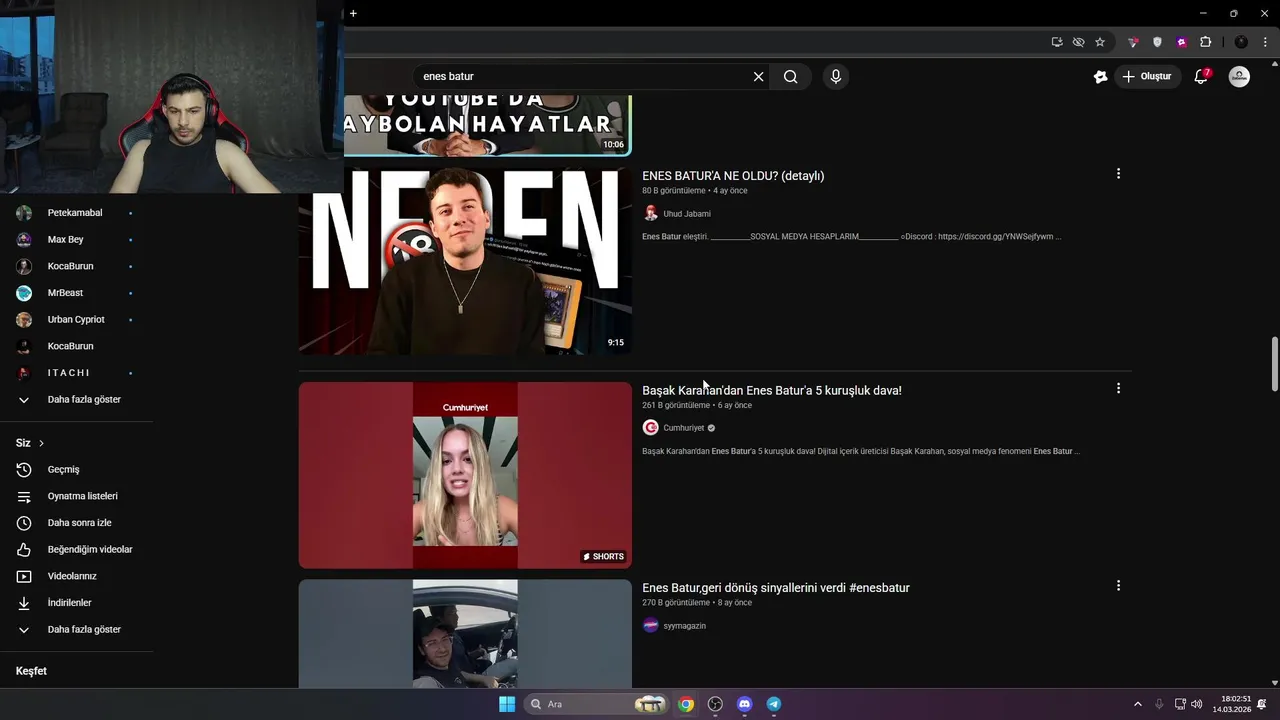Click the Keşfet section heading
The width and height of the screenshot is (1280, 720).
pos(31,671)
